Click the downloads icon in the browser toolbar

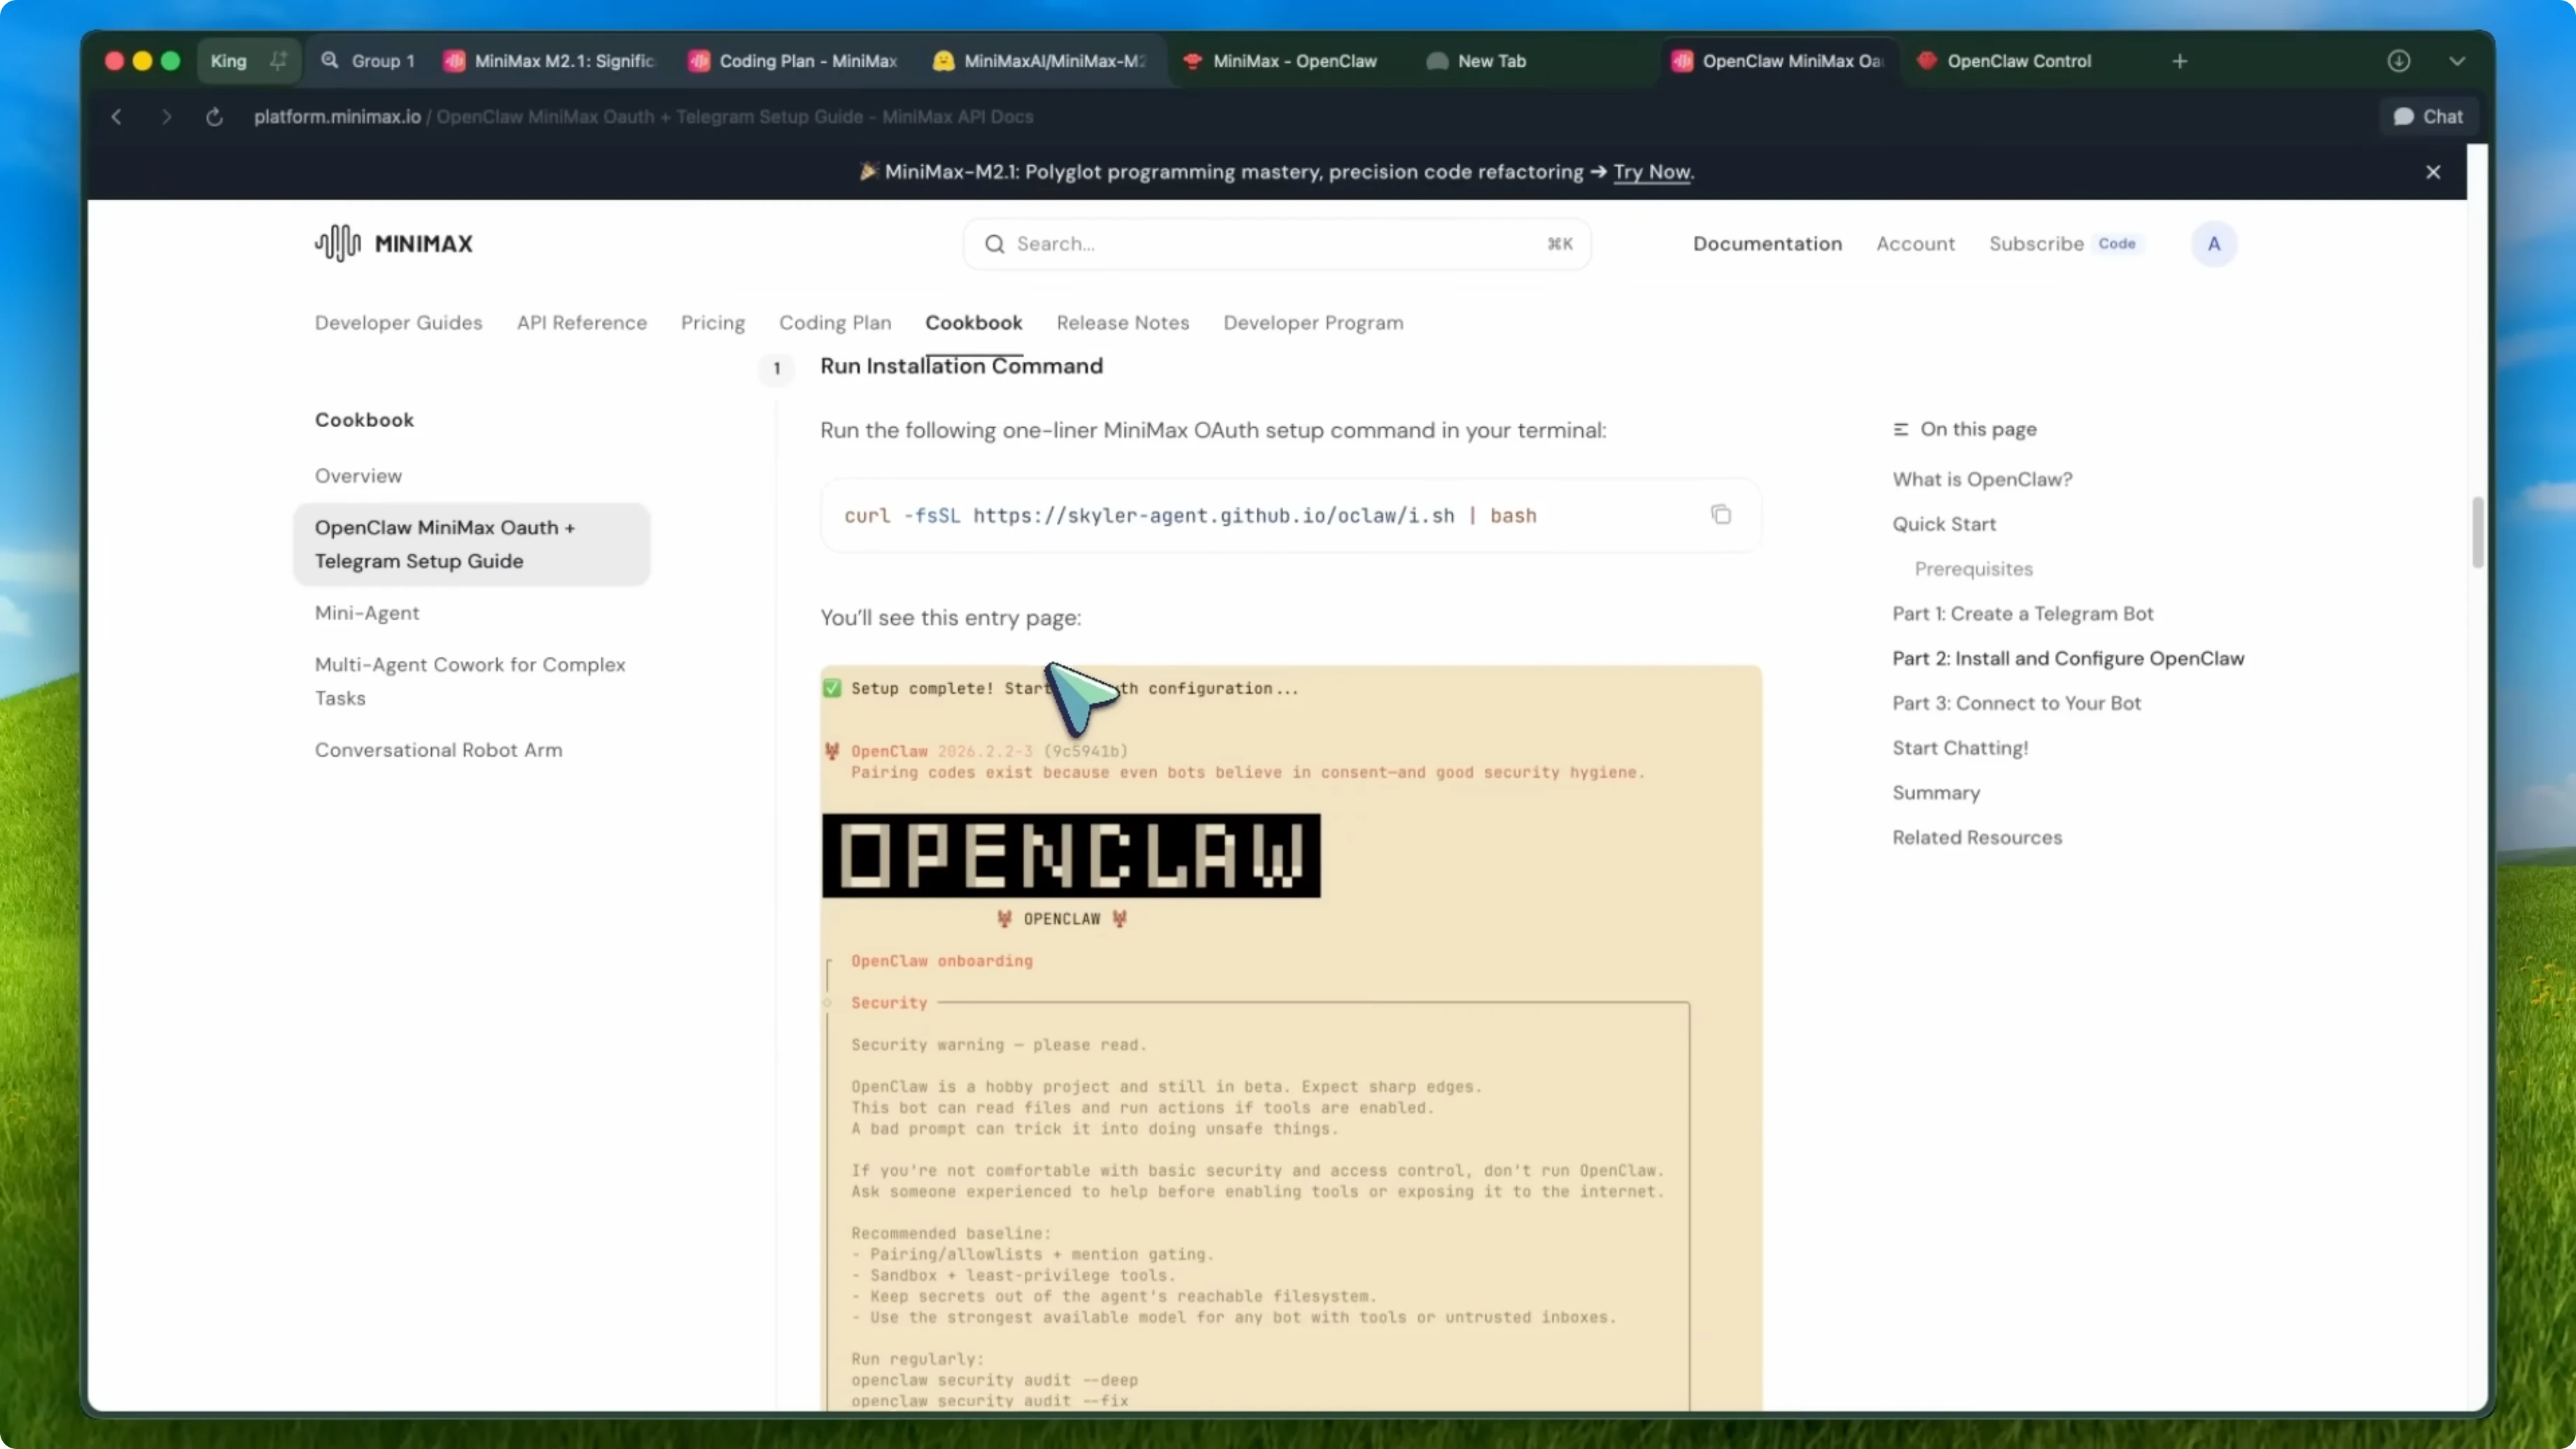2399,61
